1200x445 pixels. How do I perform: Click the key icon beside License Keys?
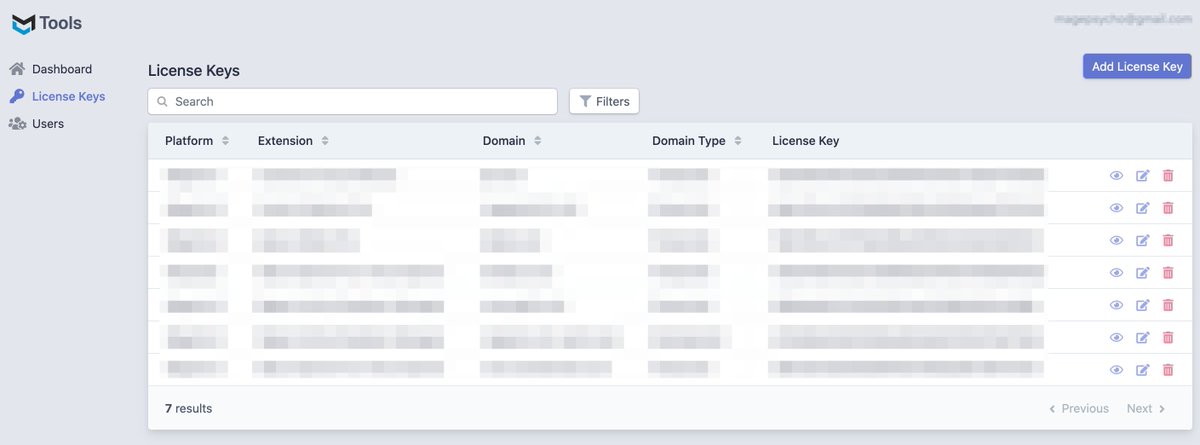(17, 97)
